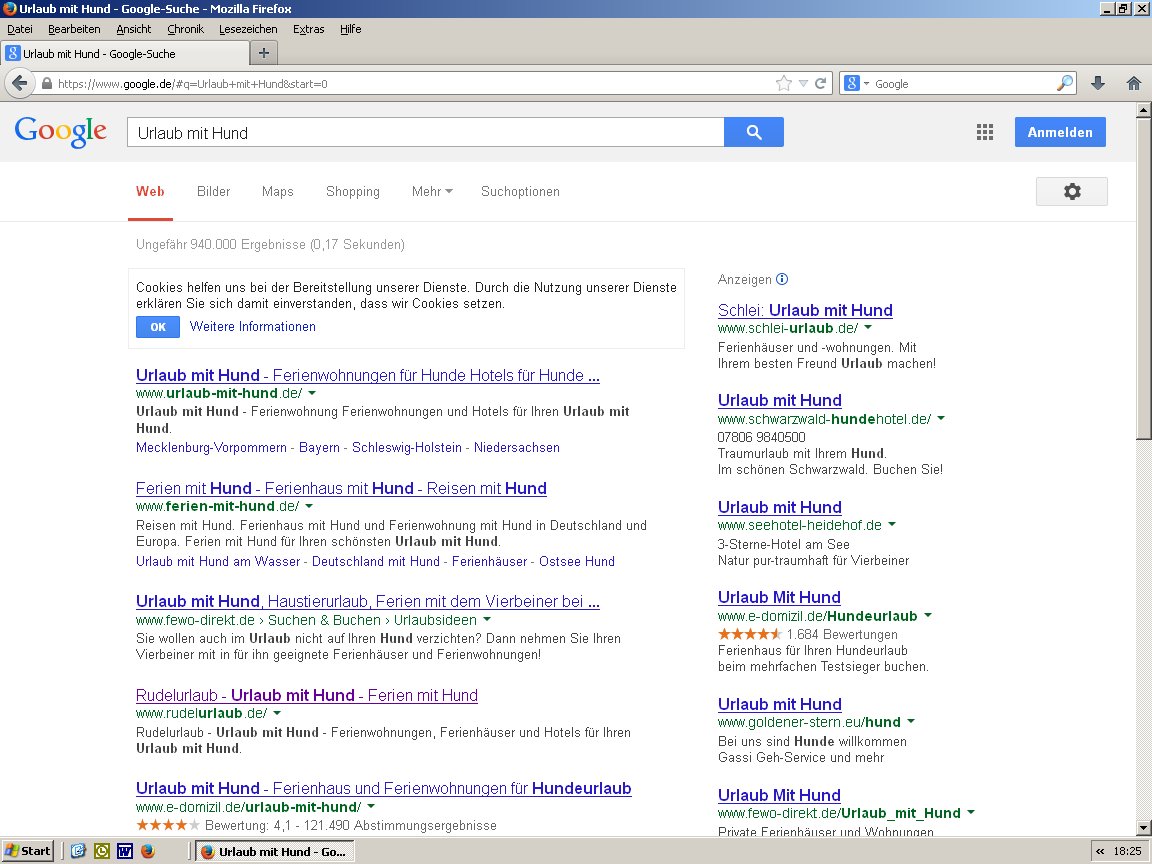
Task: Open the Hilfe menu
Action: coord(350,29)
